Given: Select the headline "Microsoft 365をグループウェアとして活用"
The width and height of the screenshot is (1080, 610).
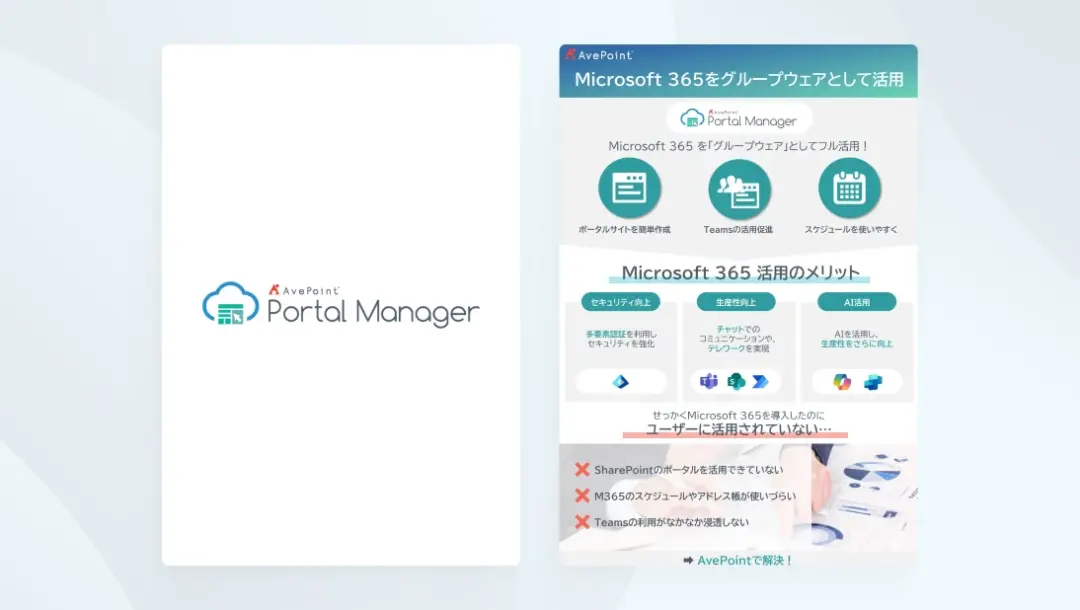Looking at the screenshot, I should pyautogui.click(x=738, y=80).
